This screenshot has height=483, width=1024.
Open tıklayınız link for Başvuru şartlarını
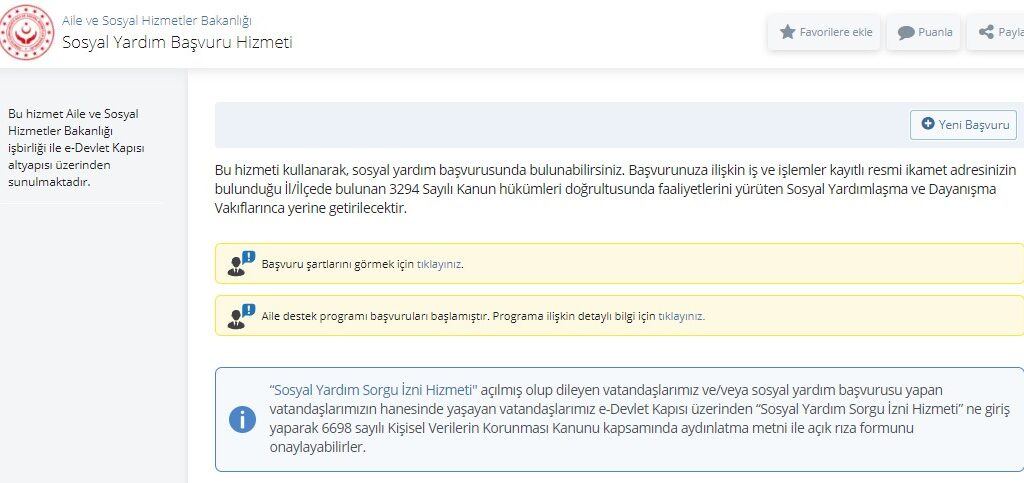[x=439, y=264]
